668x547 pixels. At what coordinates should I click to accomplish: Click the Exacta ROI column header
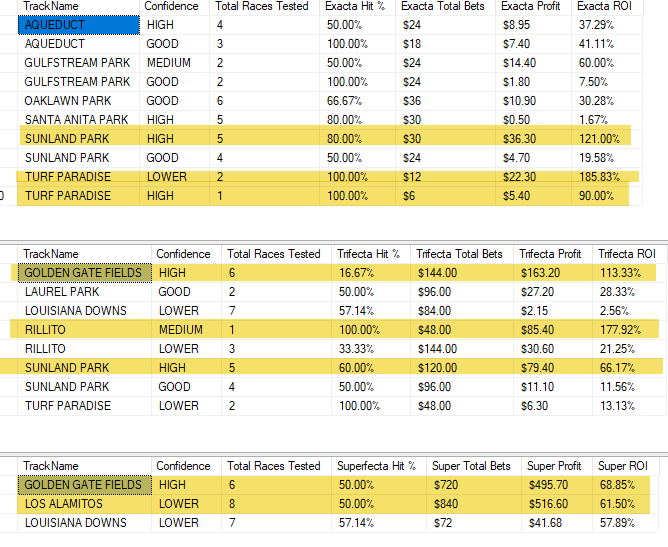(607, 6)
